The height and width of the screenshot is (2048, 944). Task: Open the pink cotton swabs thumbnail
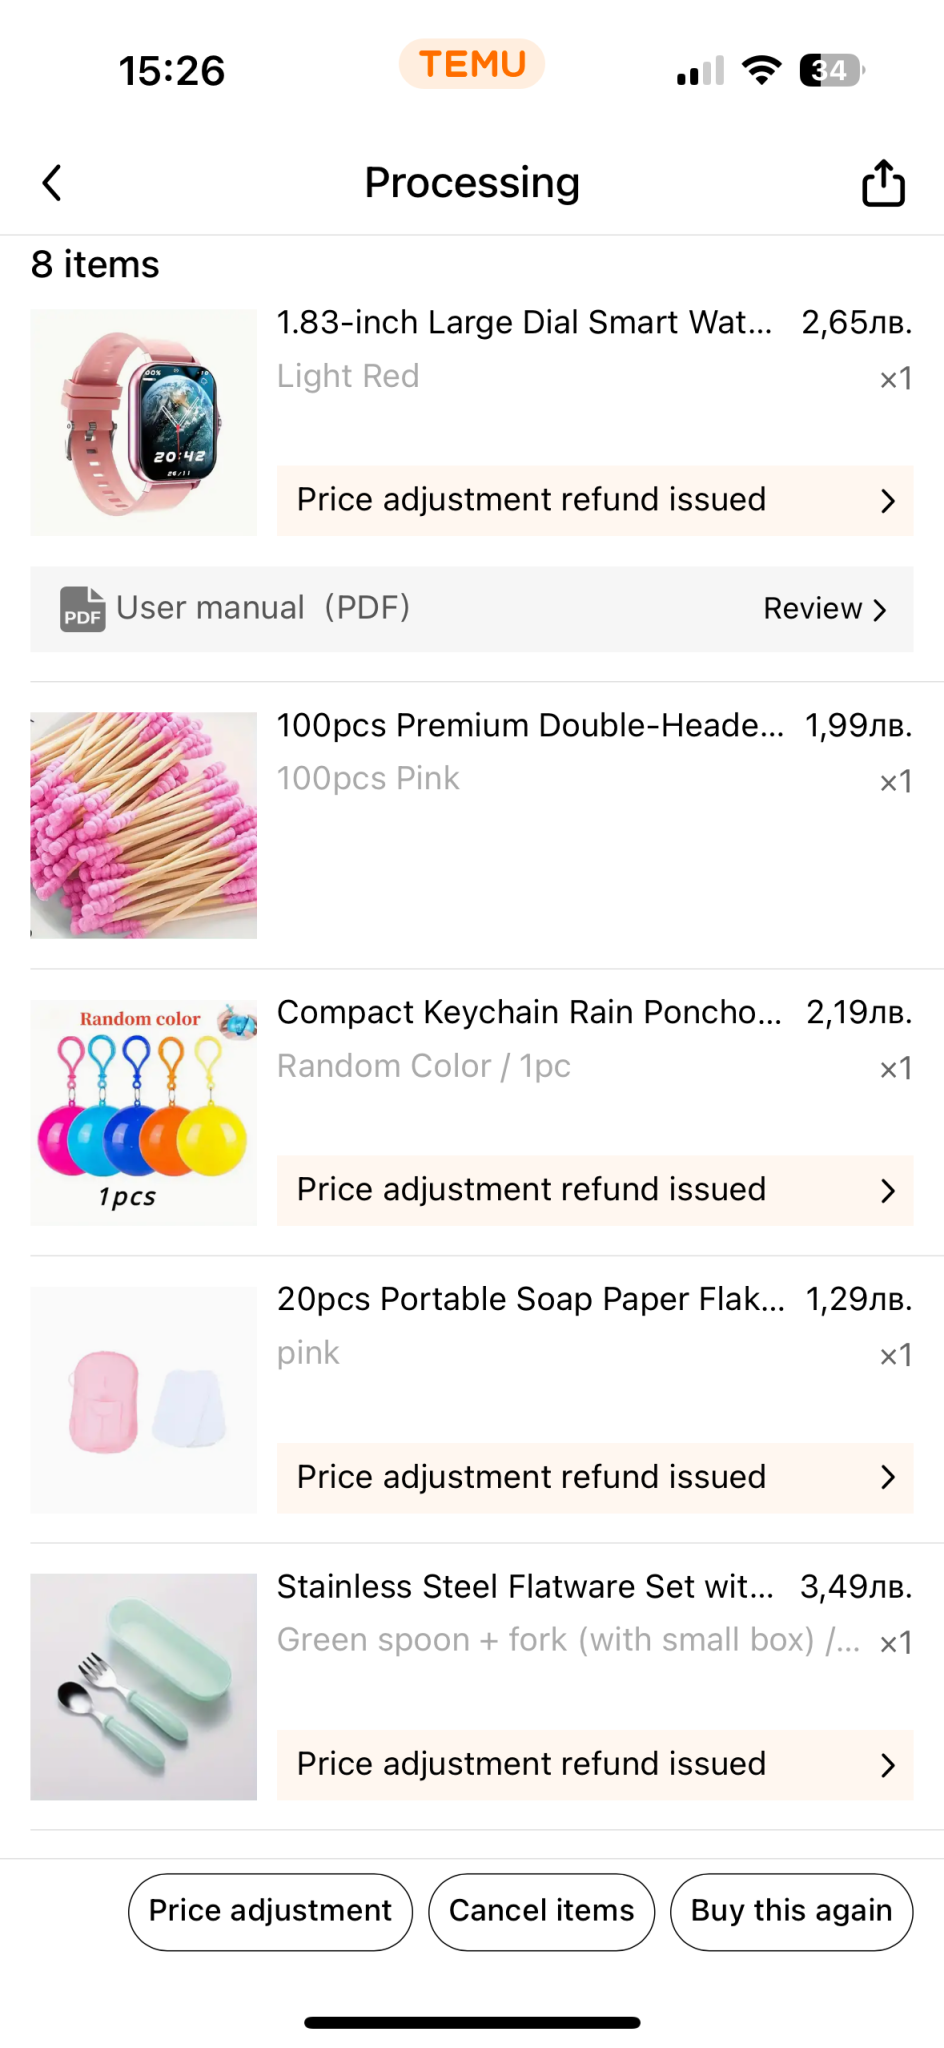[x=144, y=825]
